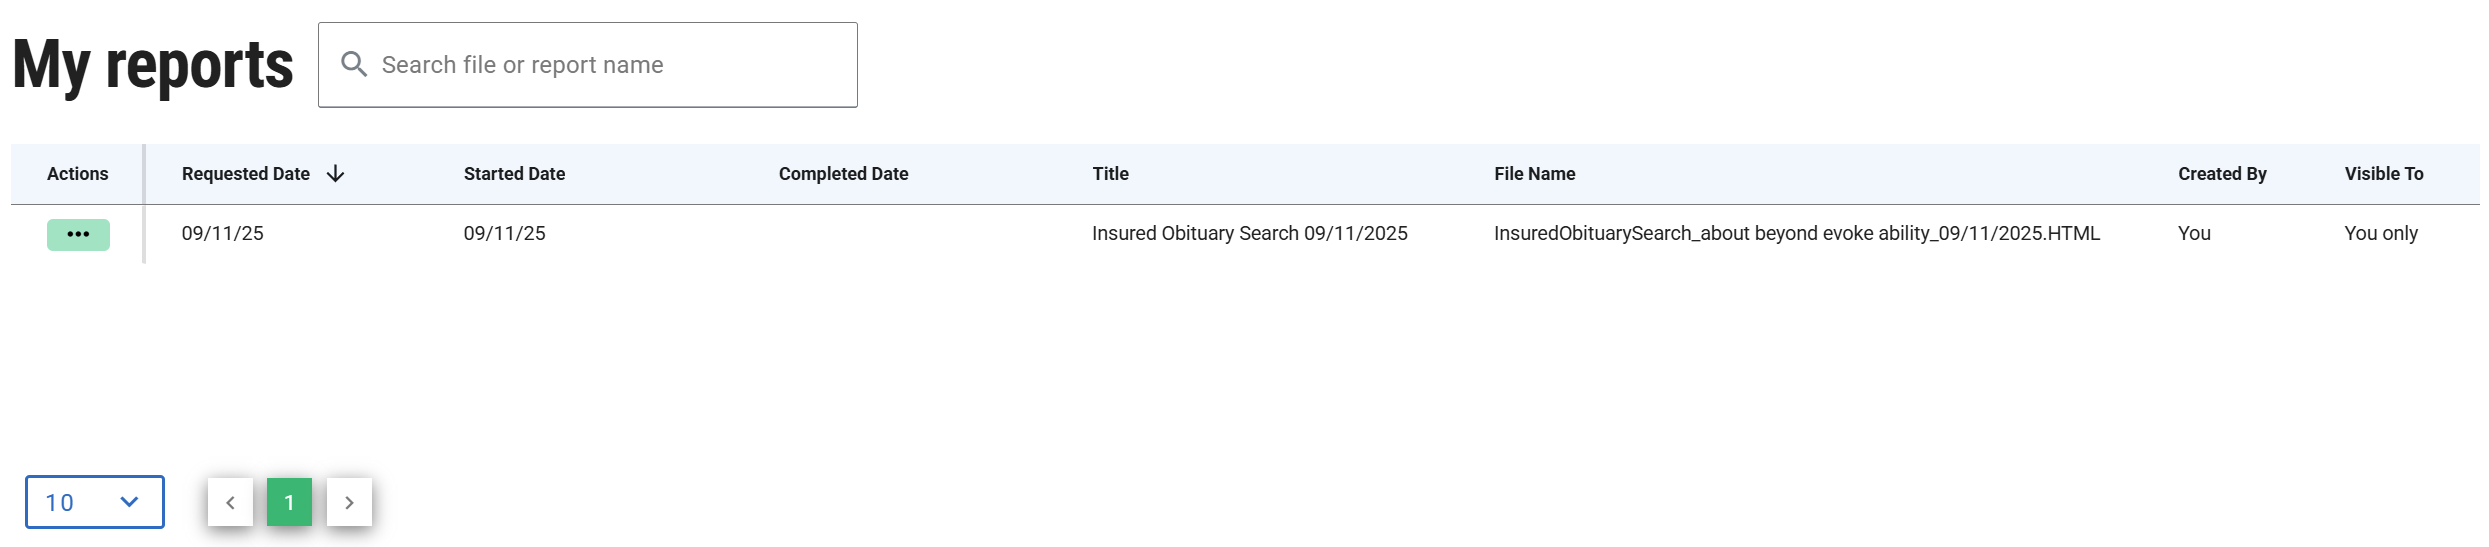Open the 10 per page dropdown
This screenshot has width=2489, height=547.
94,502
